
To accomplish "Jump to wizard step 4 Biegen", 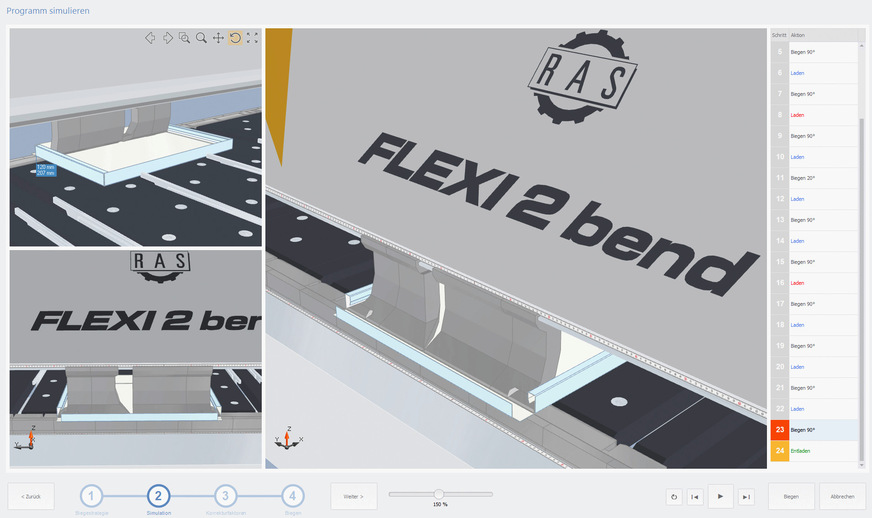I will pos(293,496).
